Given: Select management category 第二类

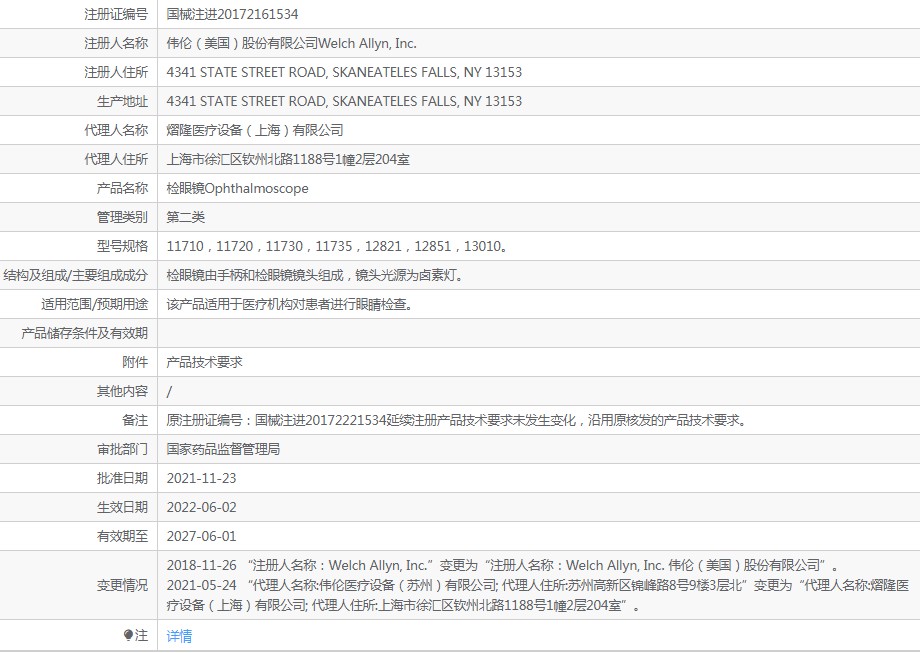Looking at the screenshot, I should [186, 218].
